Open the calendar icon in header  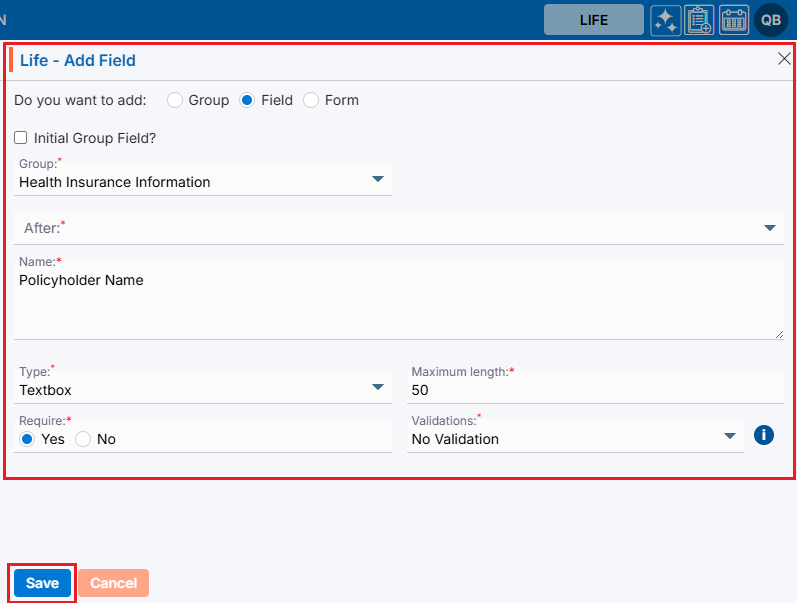[x=734, y=20]
